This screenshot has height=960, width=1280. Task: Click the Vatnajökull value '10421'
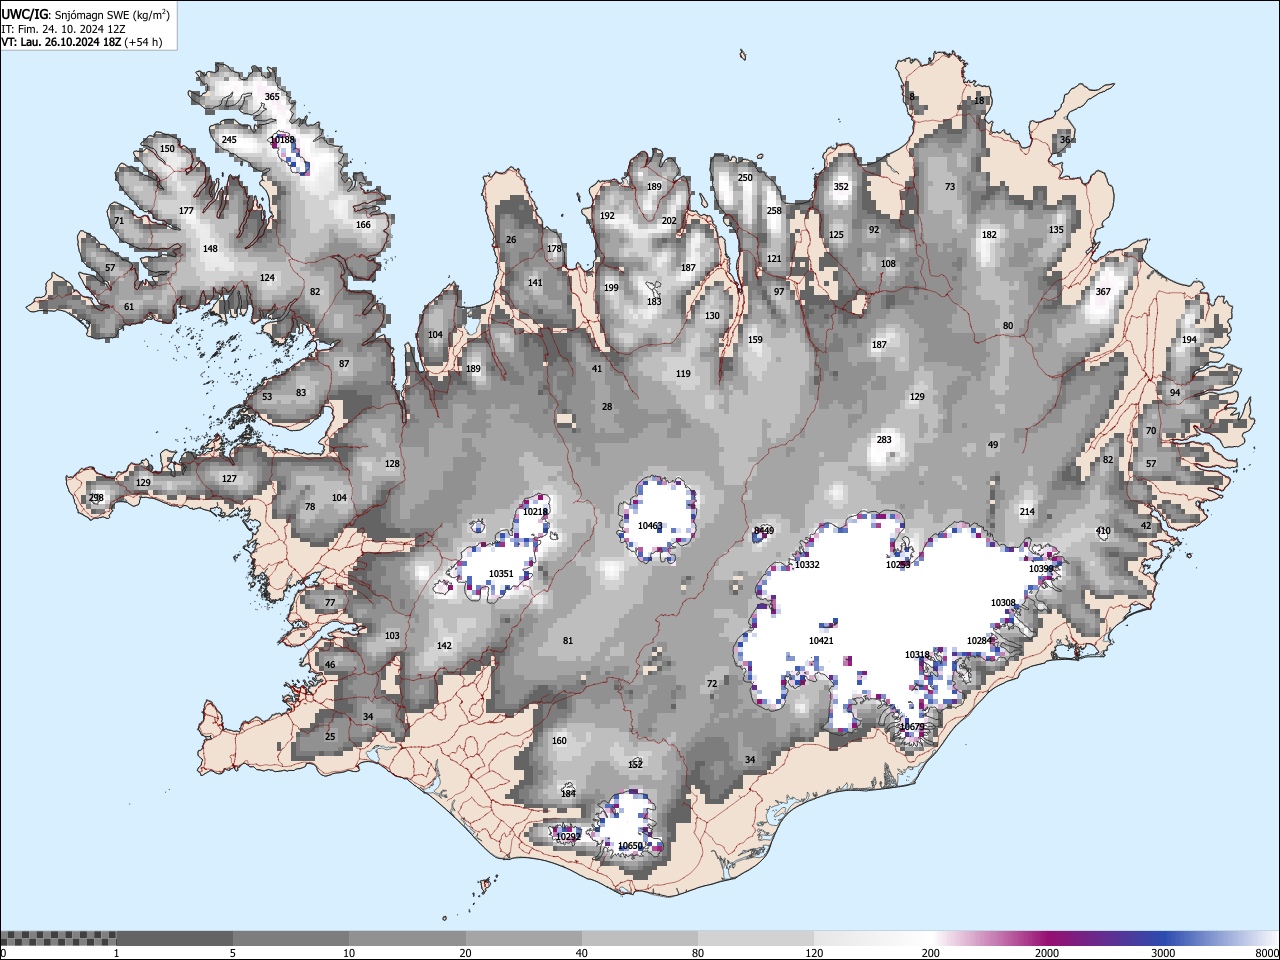point(821,641)
